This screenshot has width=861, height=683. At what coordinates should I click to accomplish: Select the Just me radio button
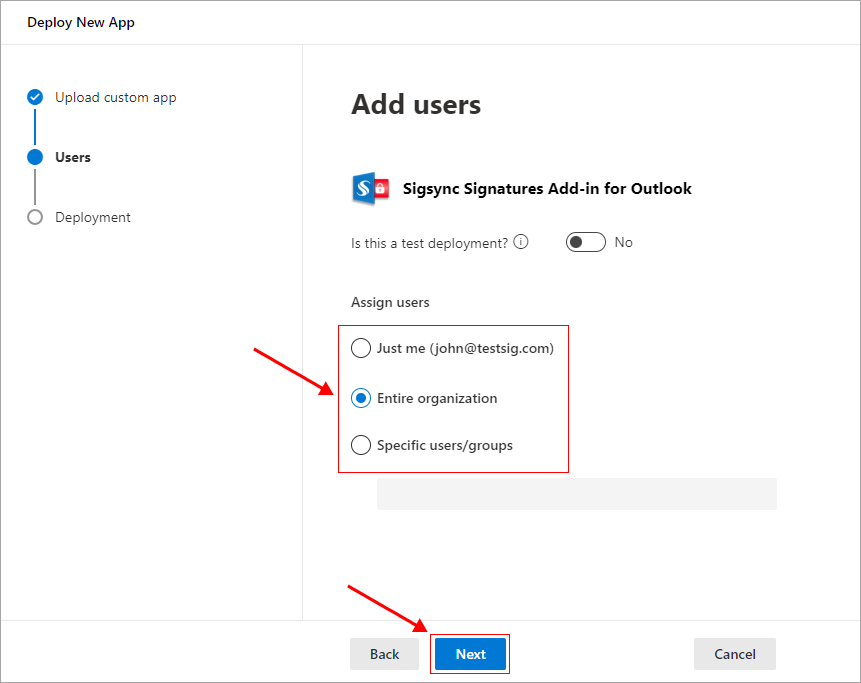point(361,348)
